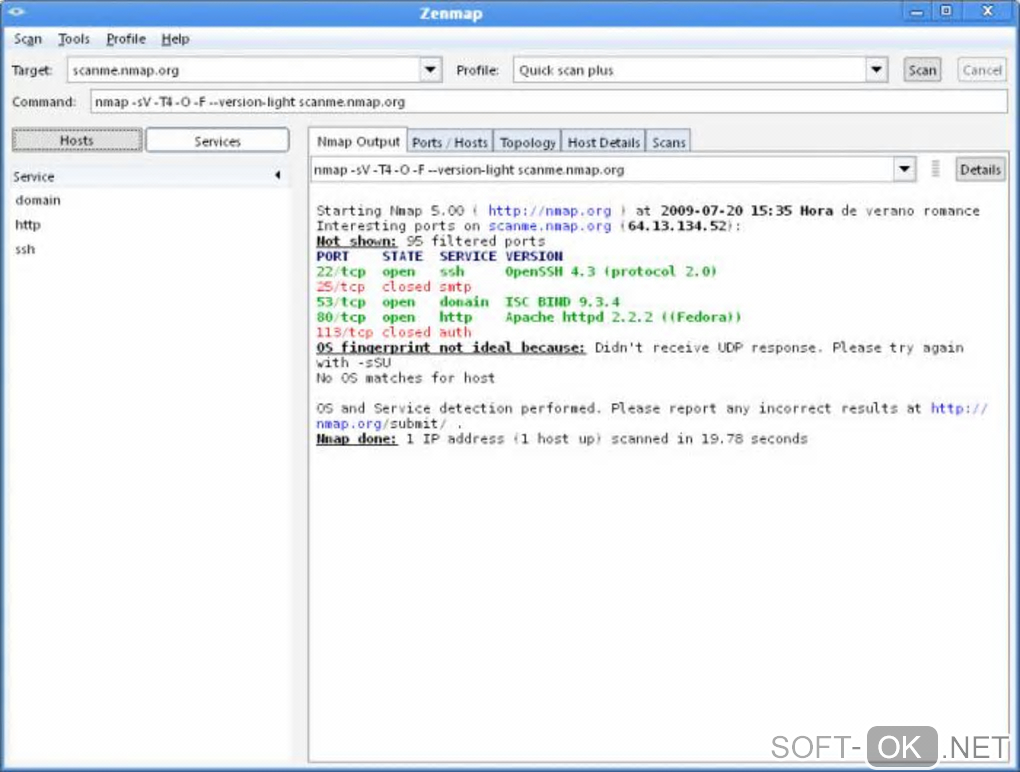Click the Cancel button

click(x=982, y=70)
